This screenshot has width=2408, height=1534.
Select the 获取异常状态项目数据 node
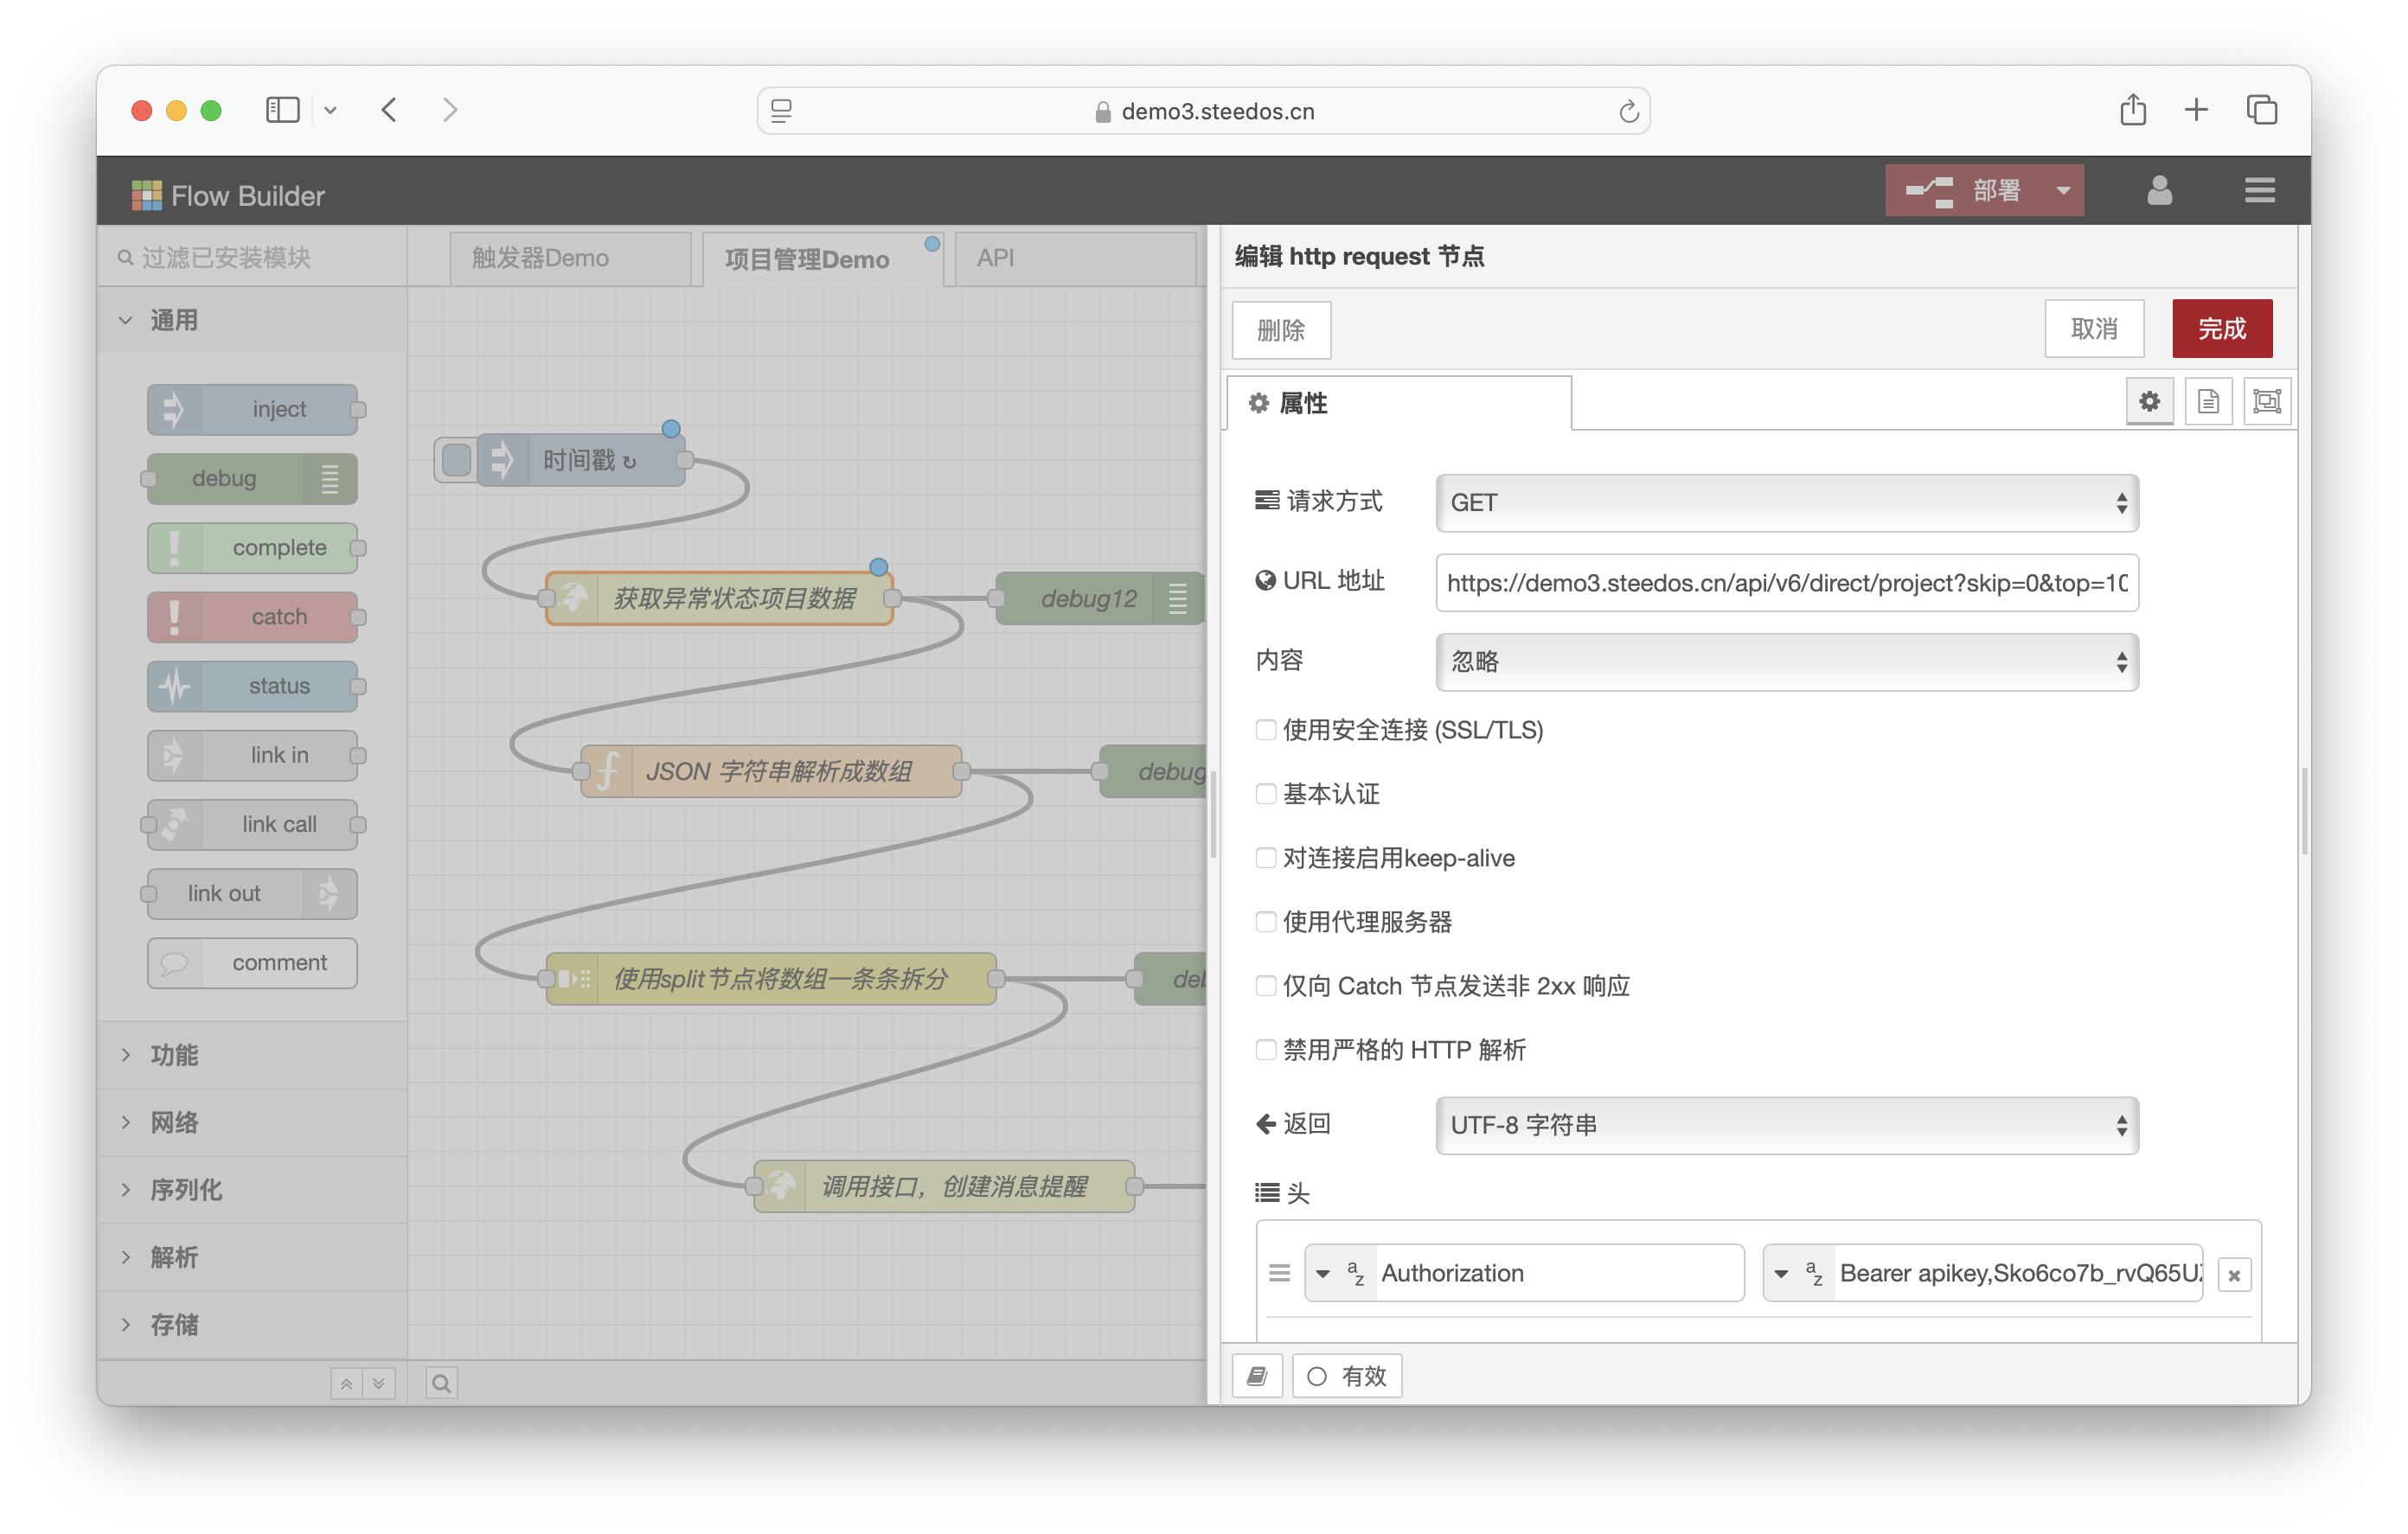click(x=719, y=598)
